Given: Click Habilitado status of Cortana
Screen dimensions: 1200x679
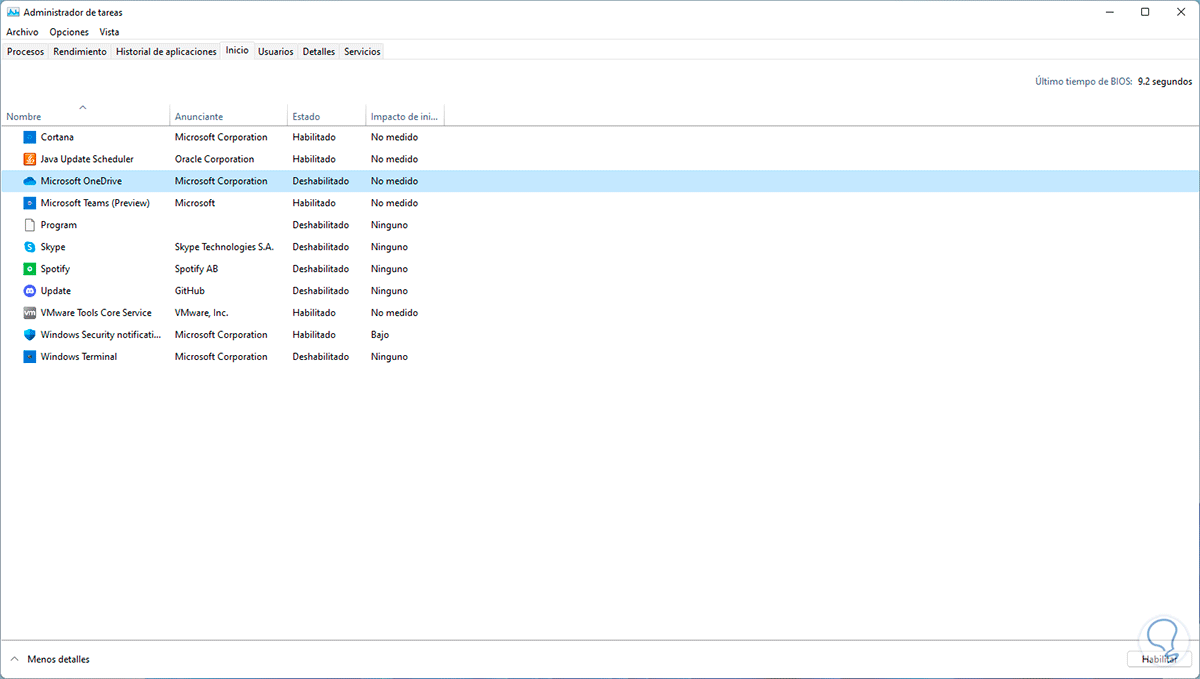Looking at the screenshot, I should [x=314, y=137].
